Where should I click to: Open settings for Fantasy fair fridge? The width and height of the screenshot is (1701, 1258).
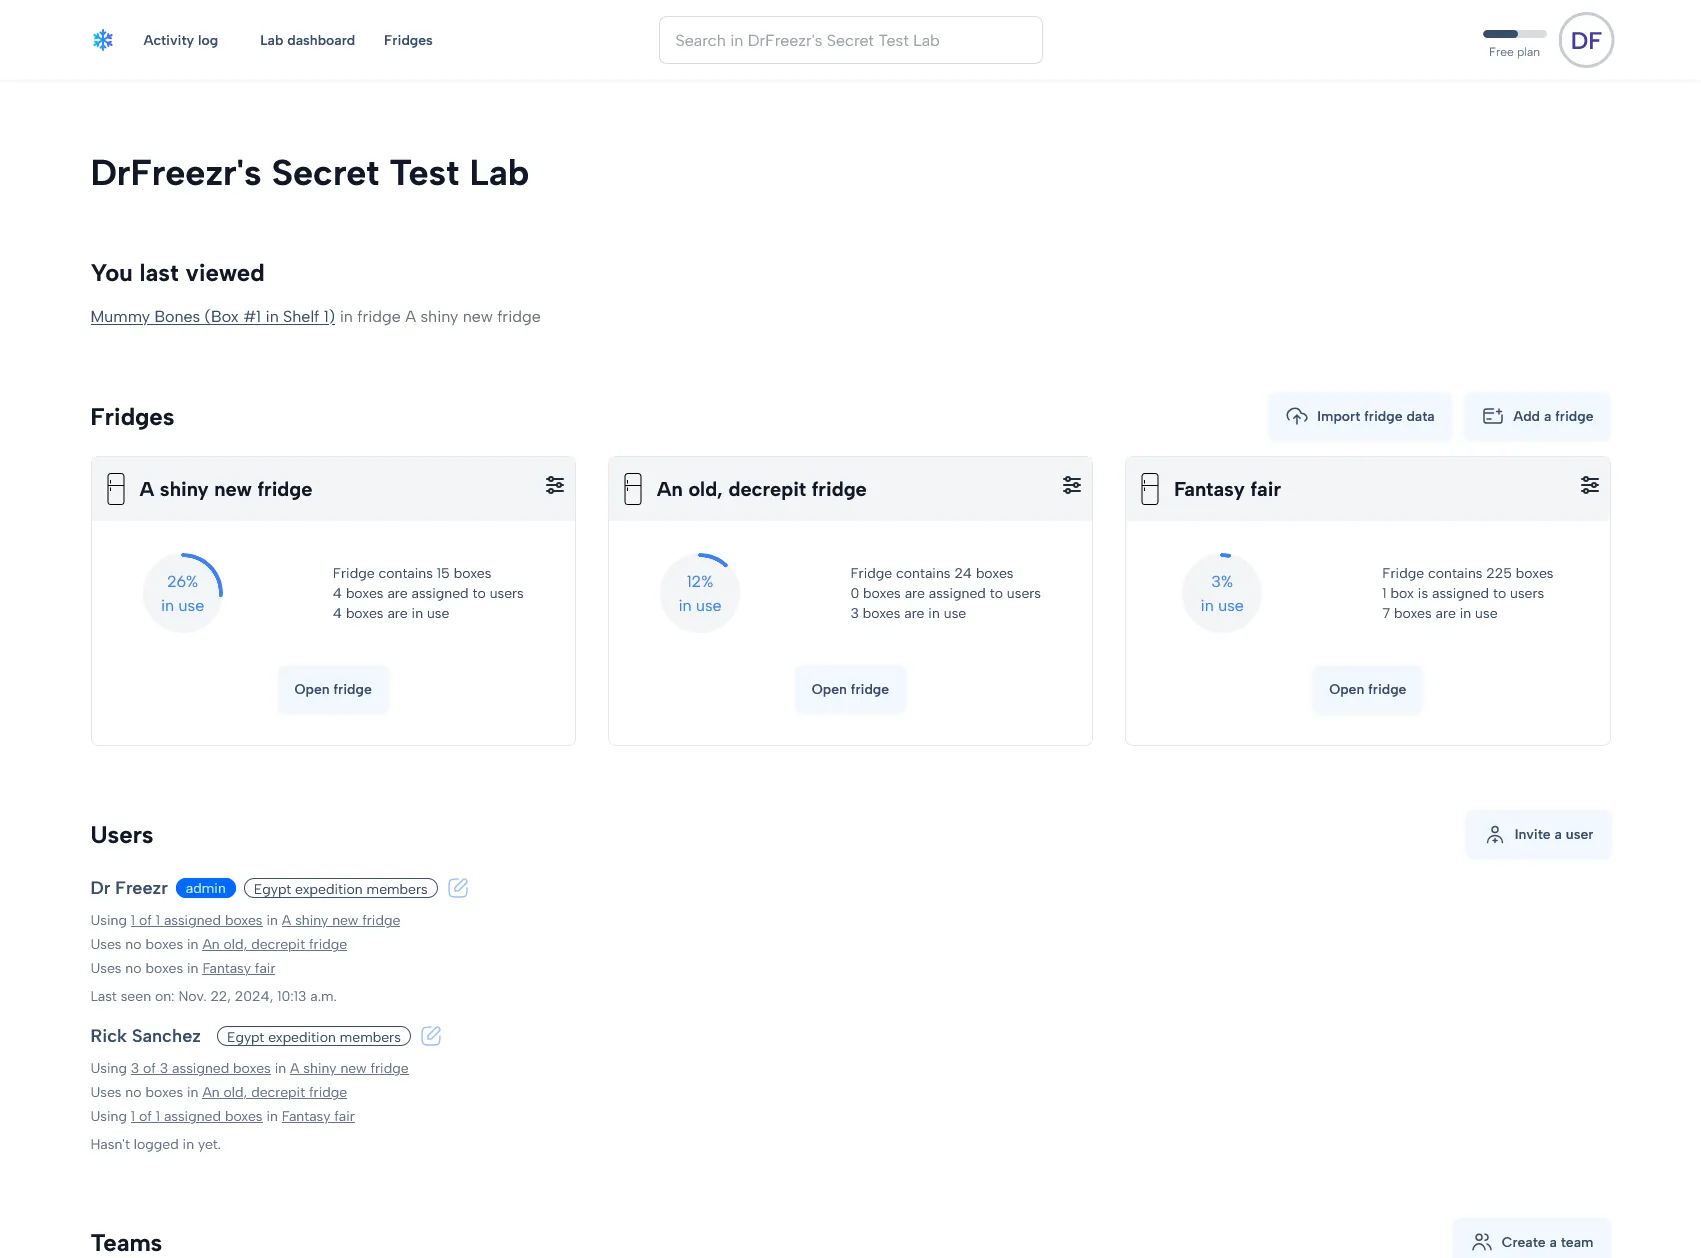1590,485
